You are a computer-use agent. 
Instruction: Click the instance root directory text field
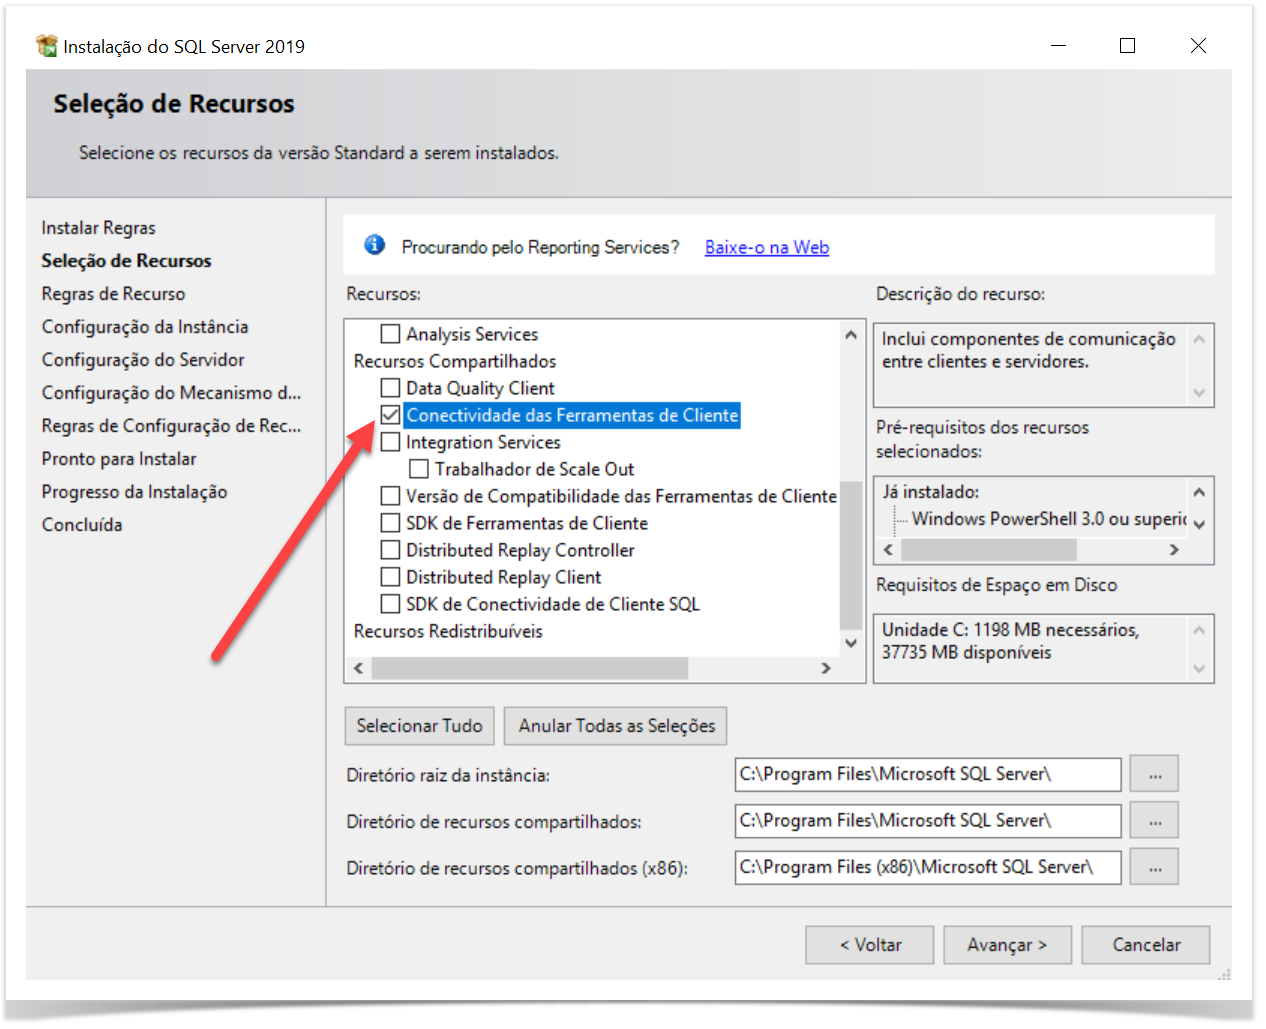(x=927, y=774)
